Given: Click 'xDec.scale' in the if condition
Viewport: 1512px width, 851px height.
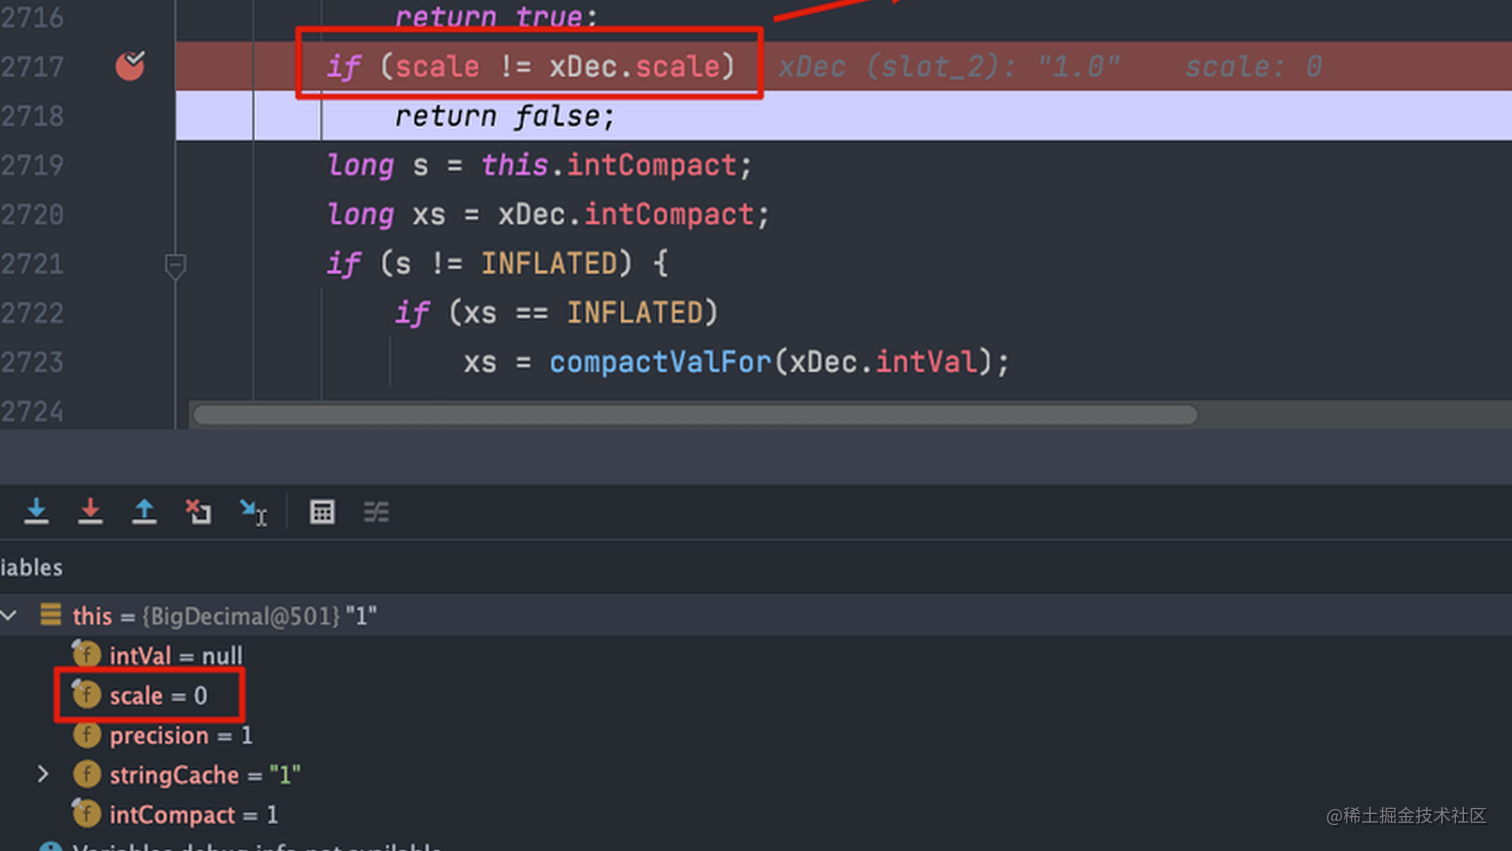Looking at the screenshot, I should (x=634, y=66).
